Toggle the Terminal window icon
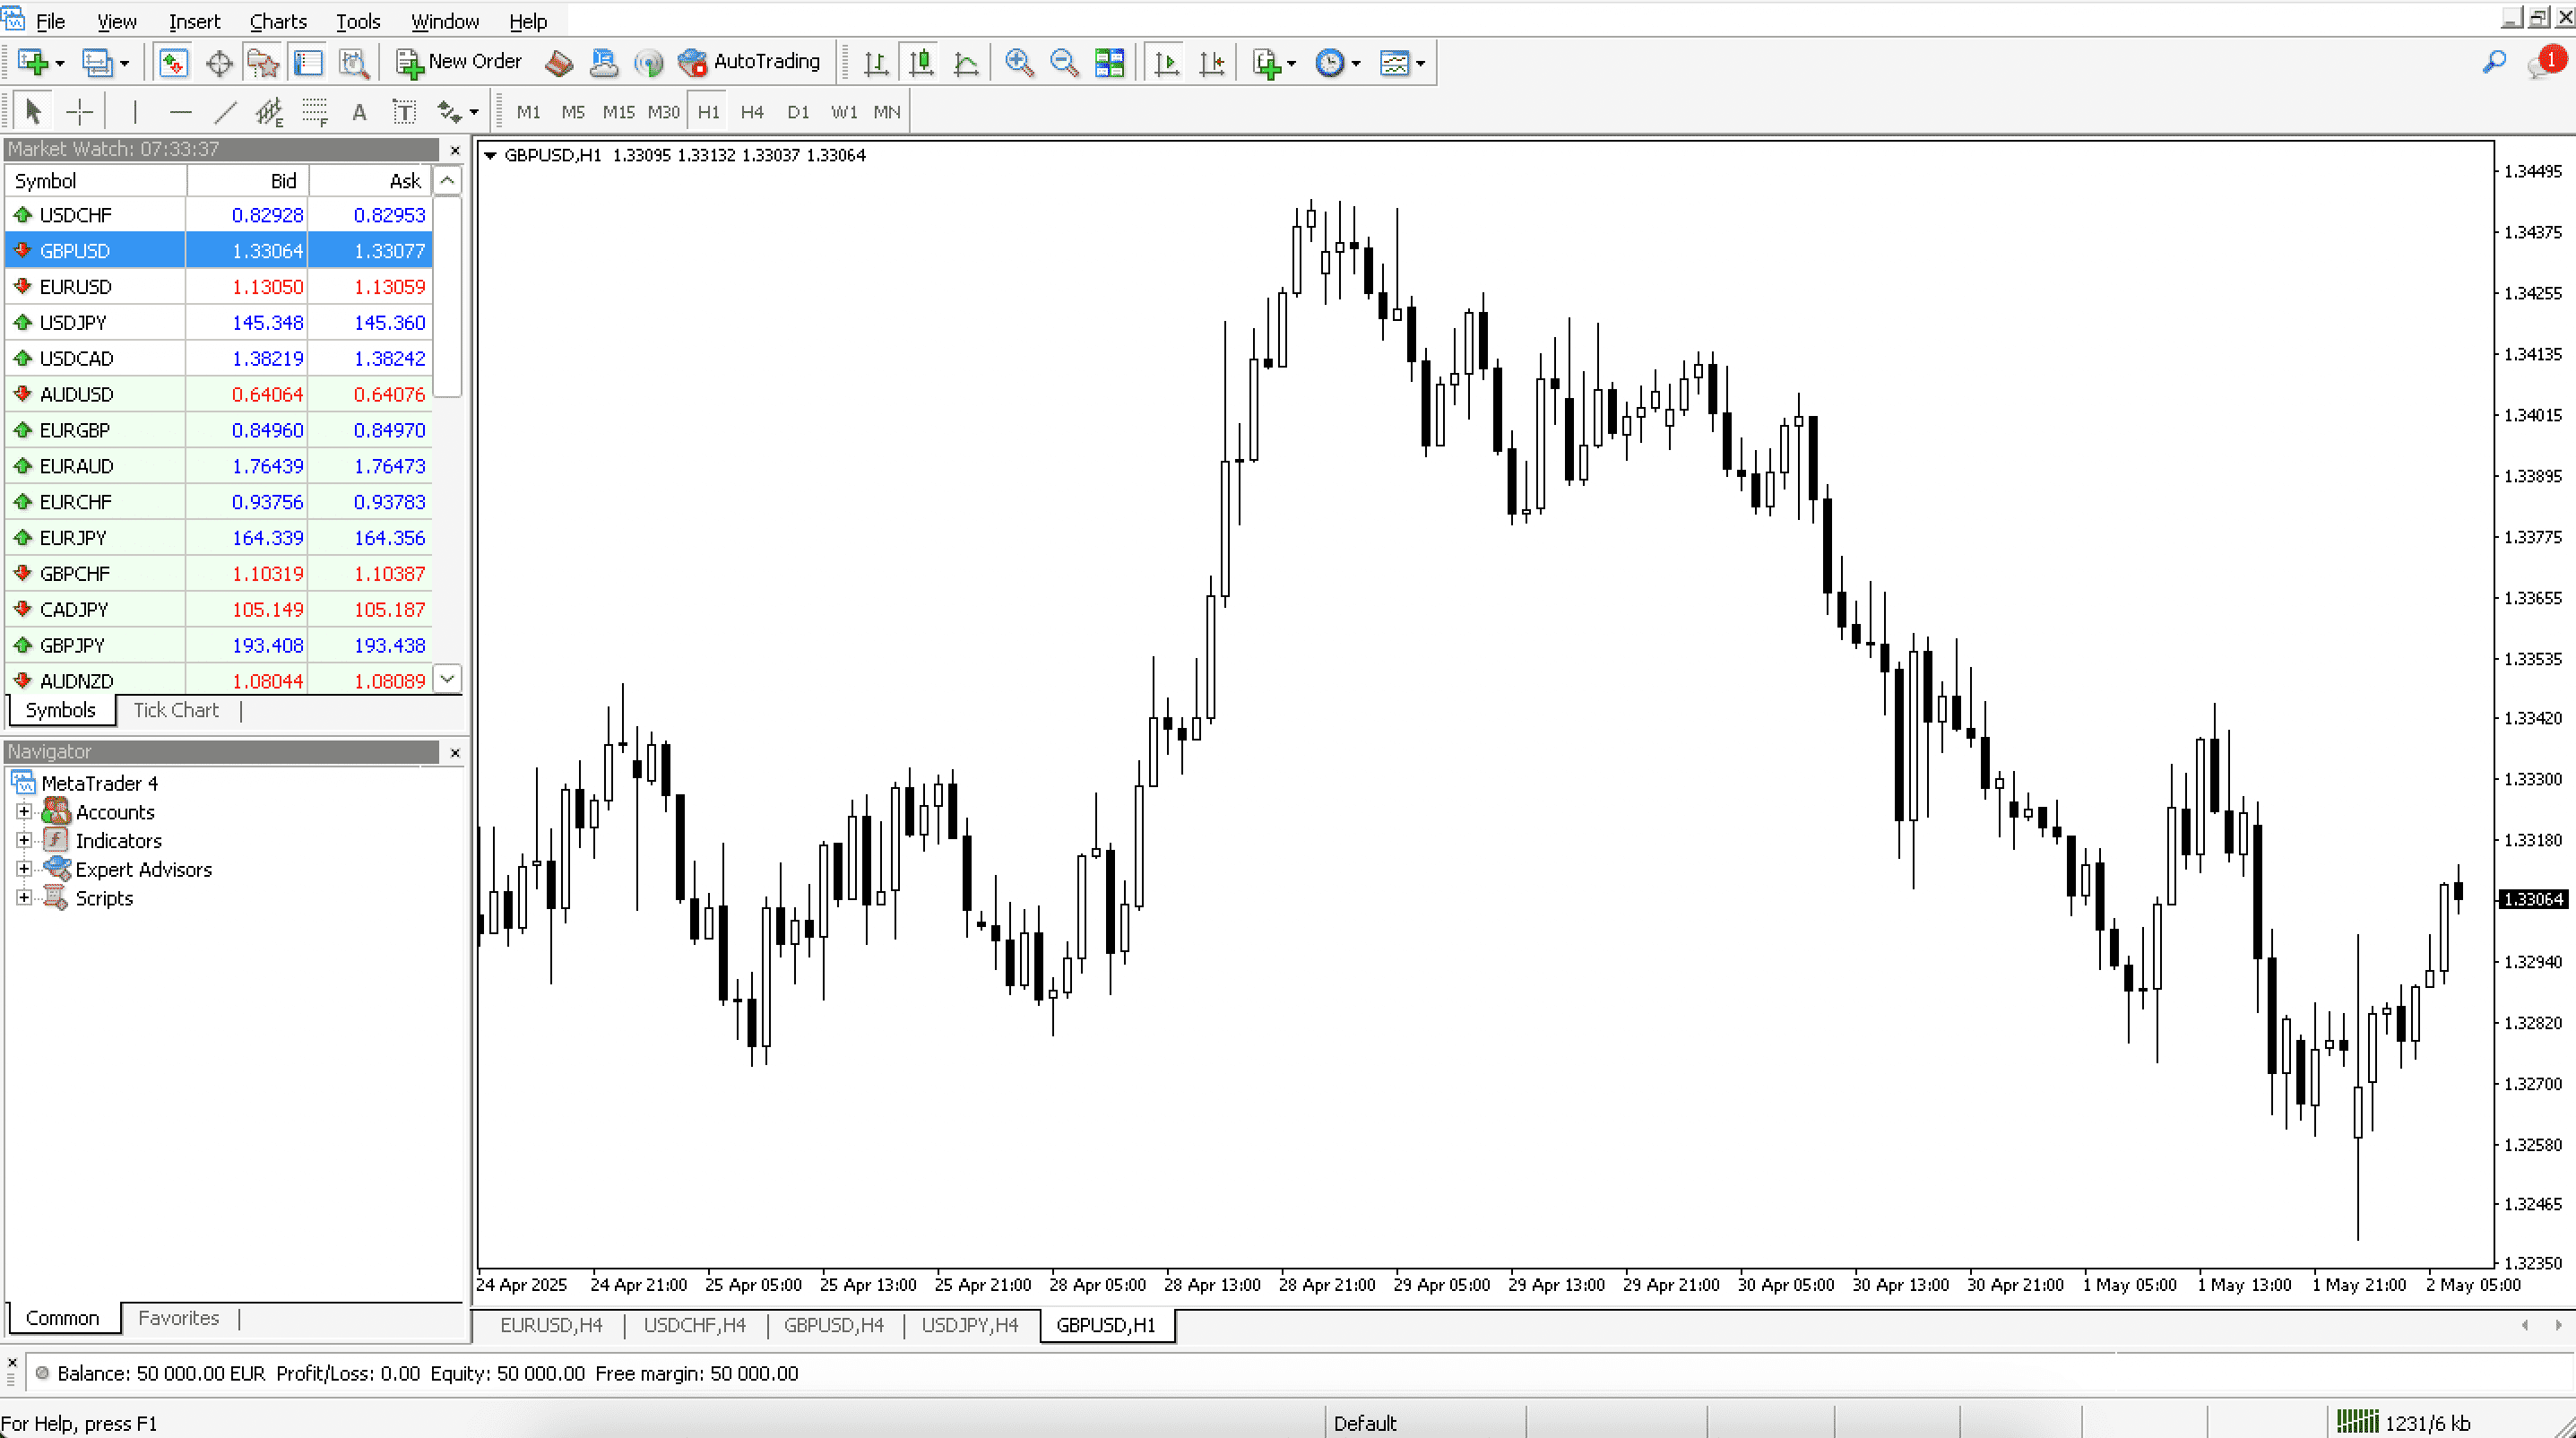This screenshot has height=1438, width=2576. [308, 63]
